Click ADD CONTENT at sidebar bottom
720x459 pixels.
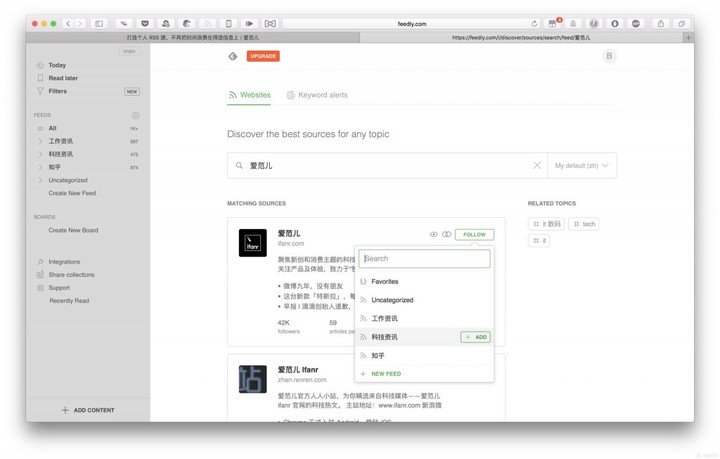click(x=88, y=410)
